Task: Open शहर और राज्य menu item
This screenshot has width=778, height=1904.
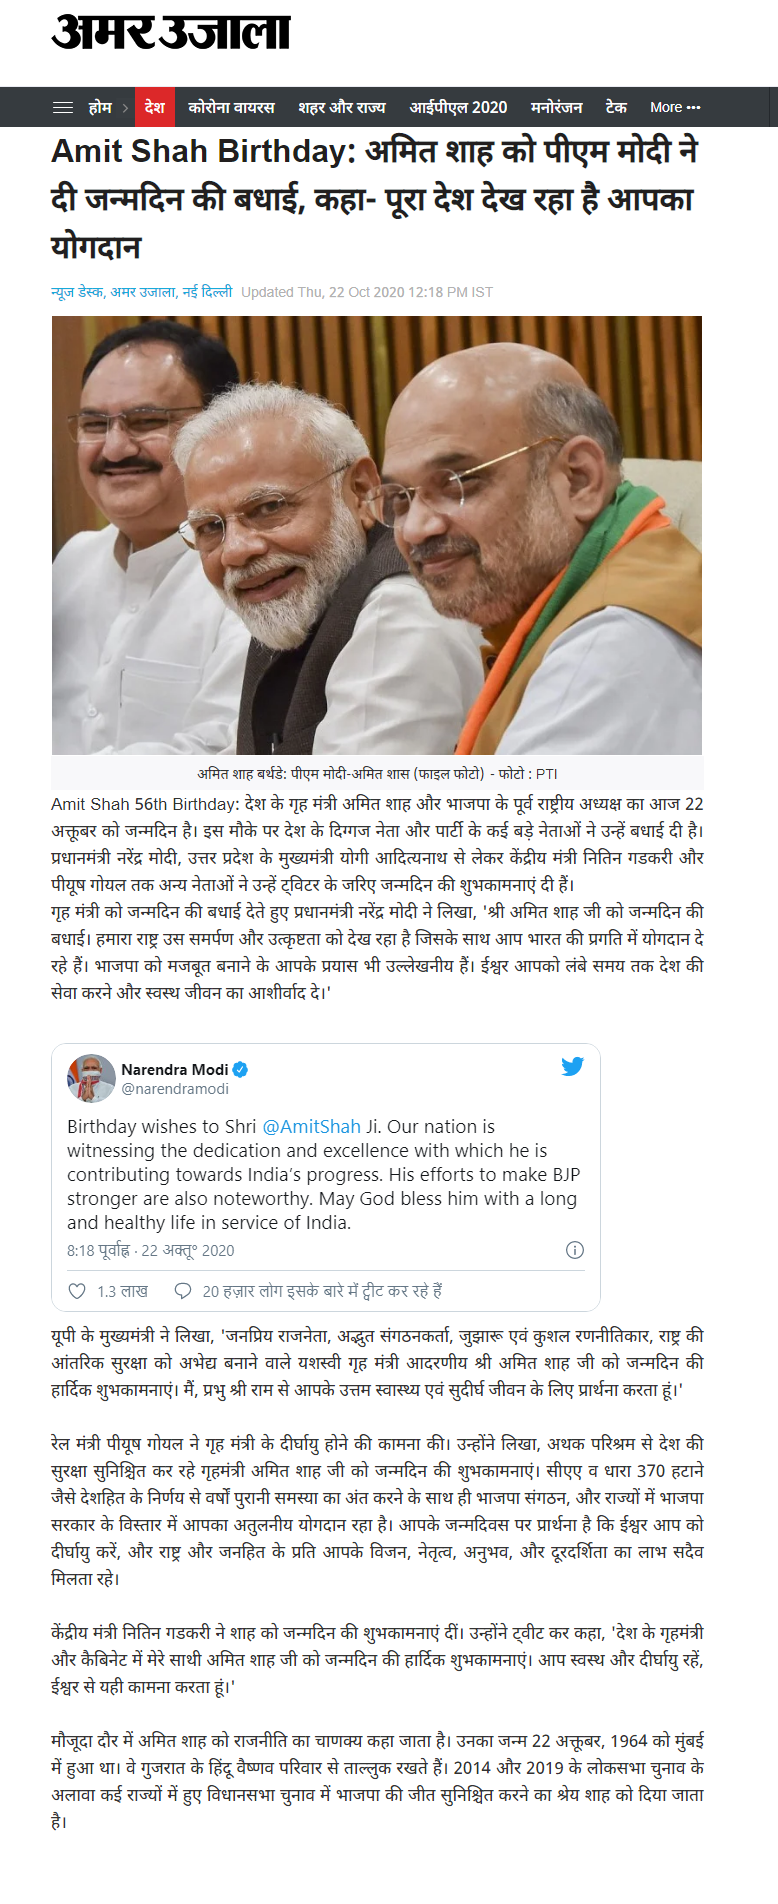Action: pos(342,107)
